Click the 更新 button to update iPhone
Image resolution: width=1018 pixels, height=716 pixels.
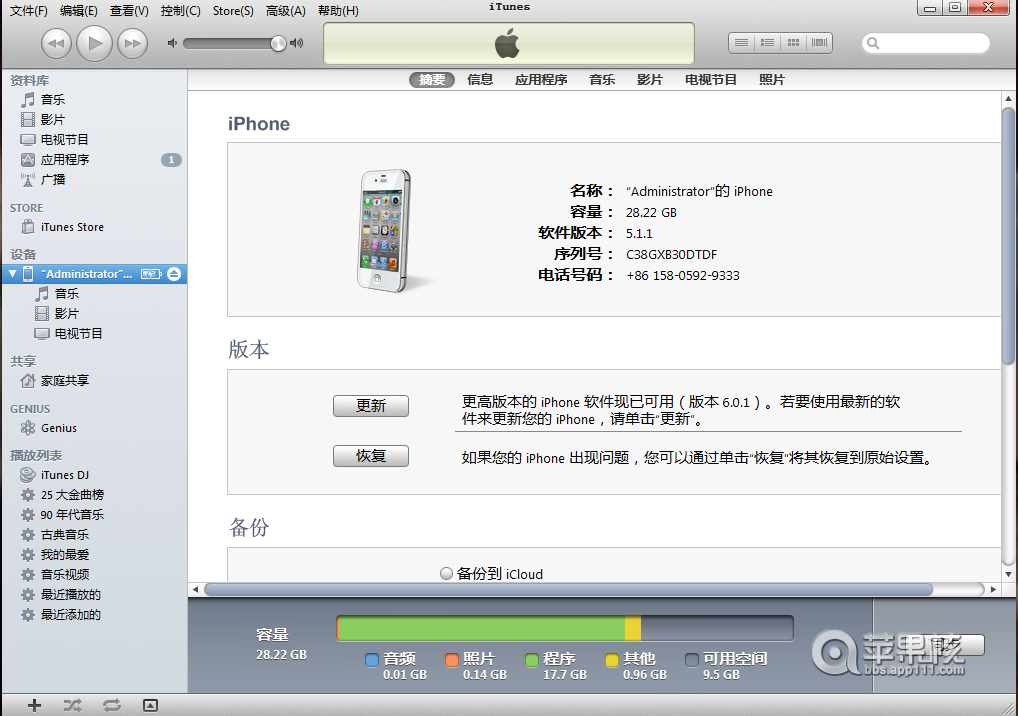370,406
